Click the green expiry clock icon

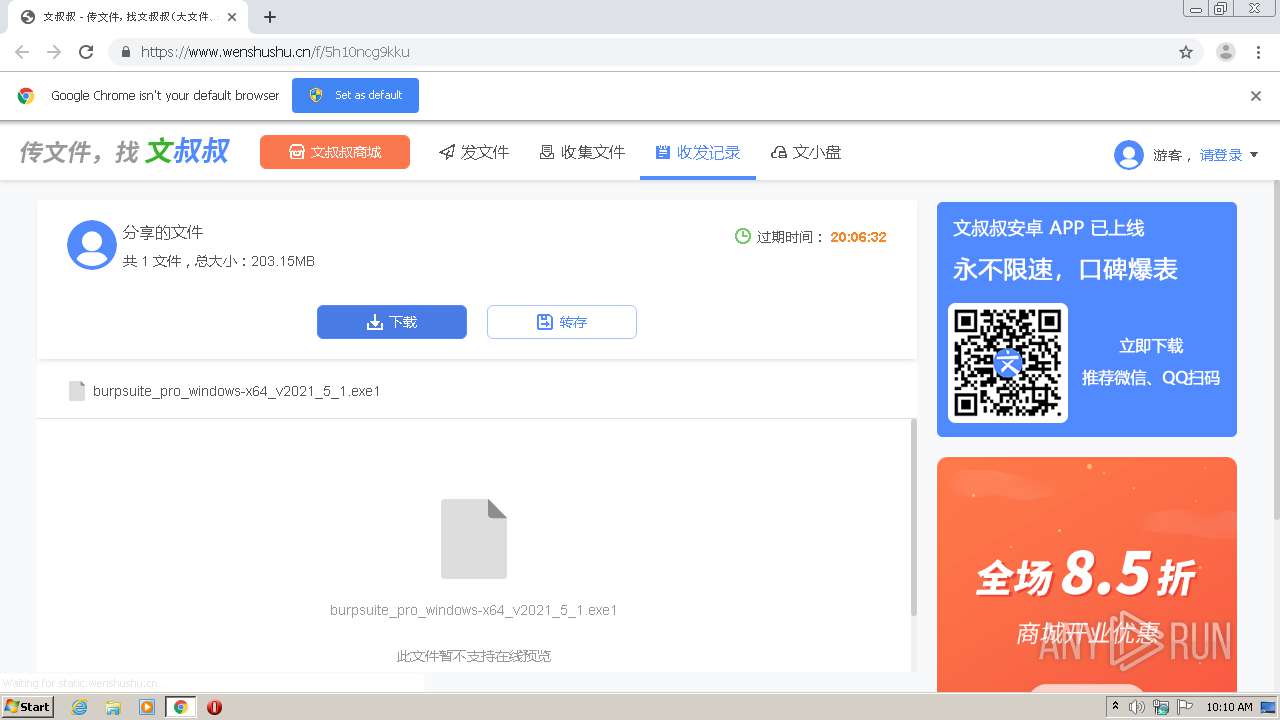coord(743,237)
